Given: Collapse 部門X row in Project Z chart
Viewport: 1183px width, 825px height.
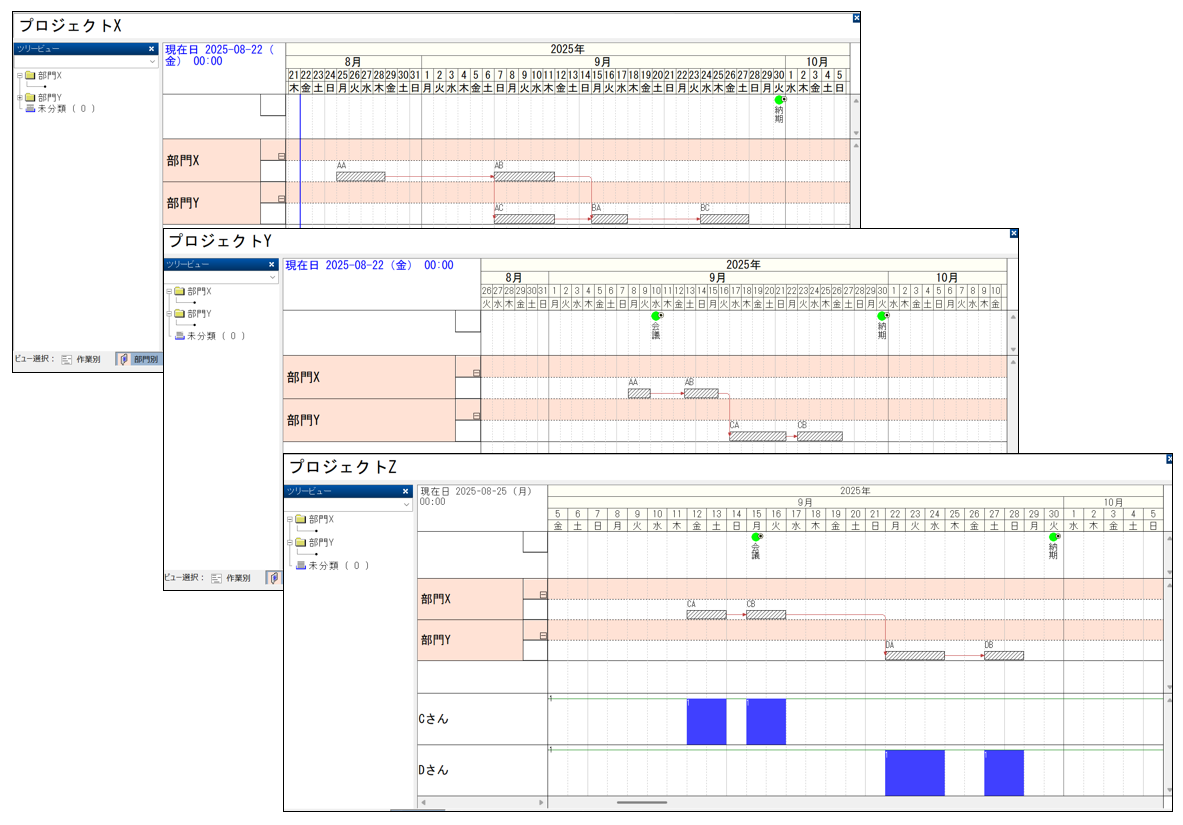Looking at the screenshot, I should pos(543,595).
